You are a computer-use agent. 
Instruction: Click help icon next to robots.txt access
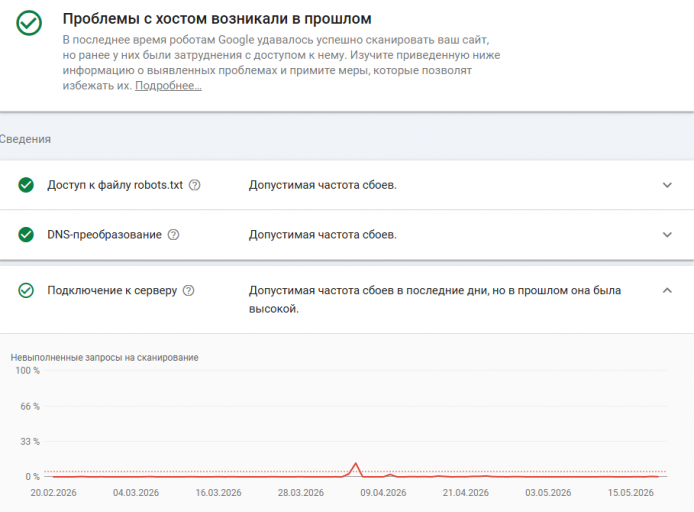click(195, 185)
